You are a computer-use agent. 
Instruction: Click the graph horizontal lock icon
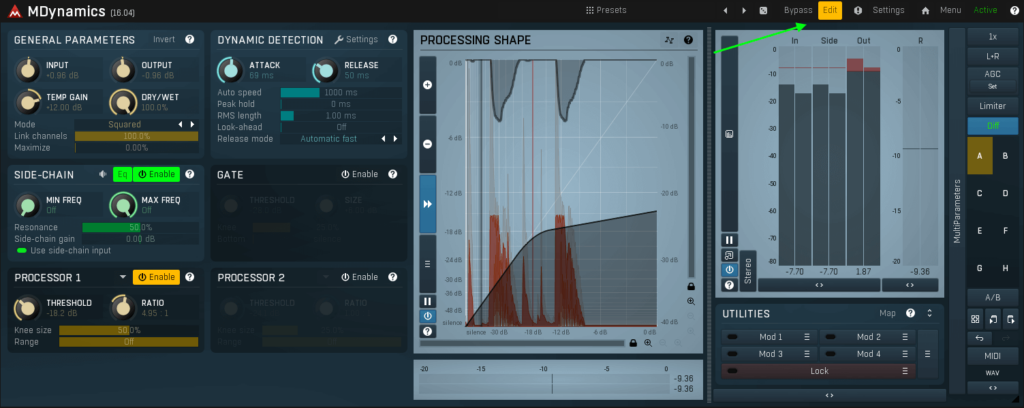[x=633, y=343]
